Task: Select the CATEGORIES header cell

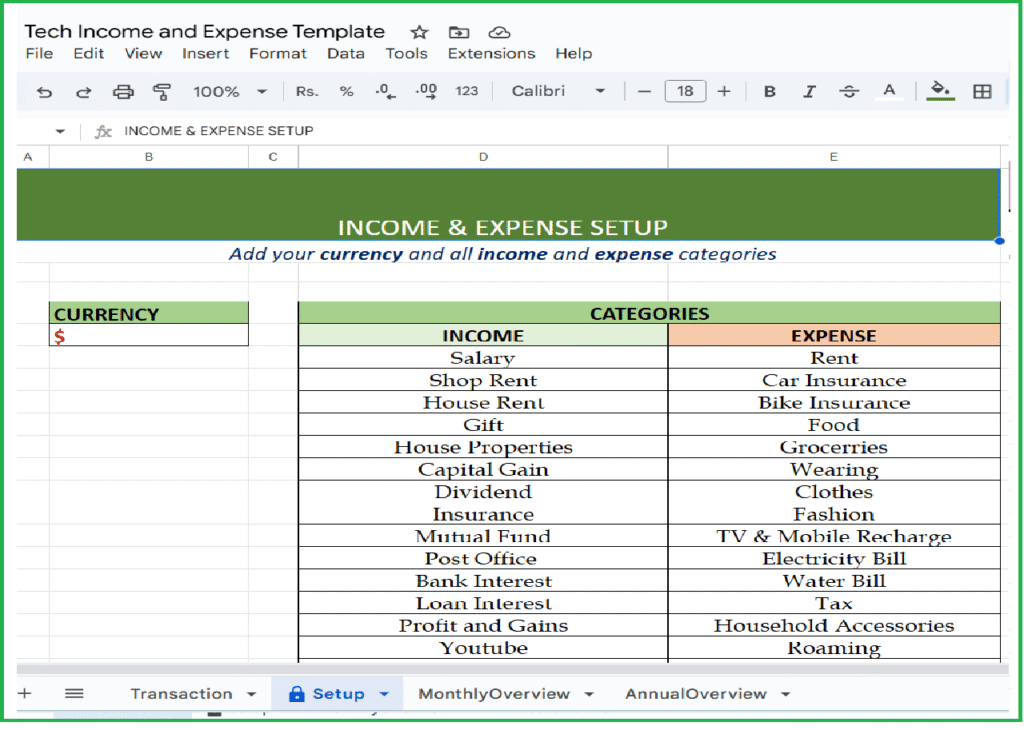Action: pos(649,313)
